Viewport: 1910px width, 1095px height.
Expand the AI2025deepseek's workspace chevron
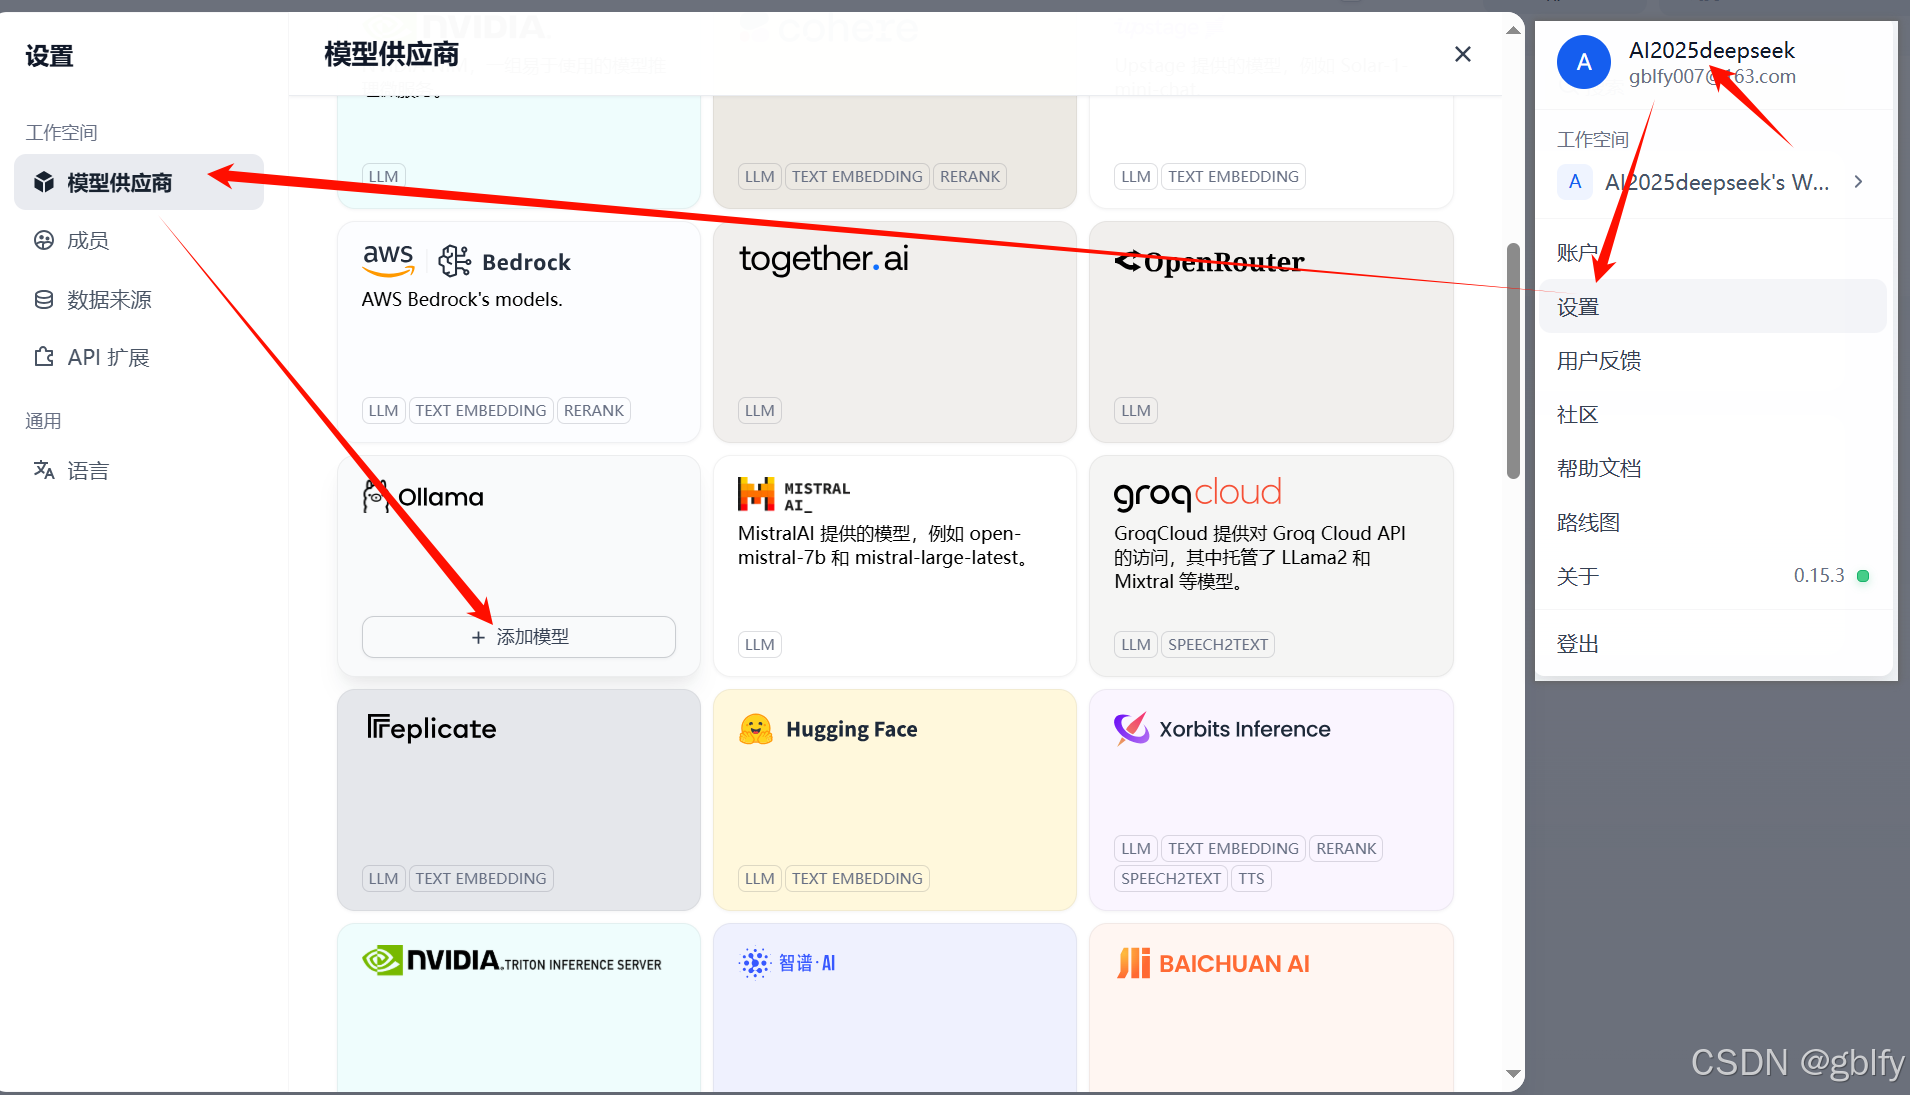click(x=1858, y=182)
